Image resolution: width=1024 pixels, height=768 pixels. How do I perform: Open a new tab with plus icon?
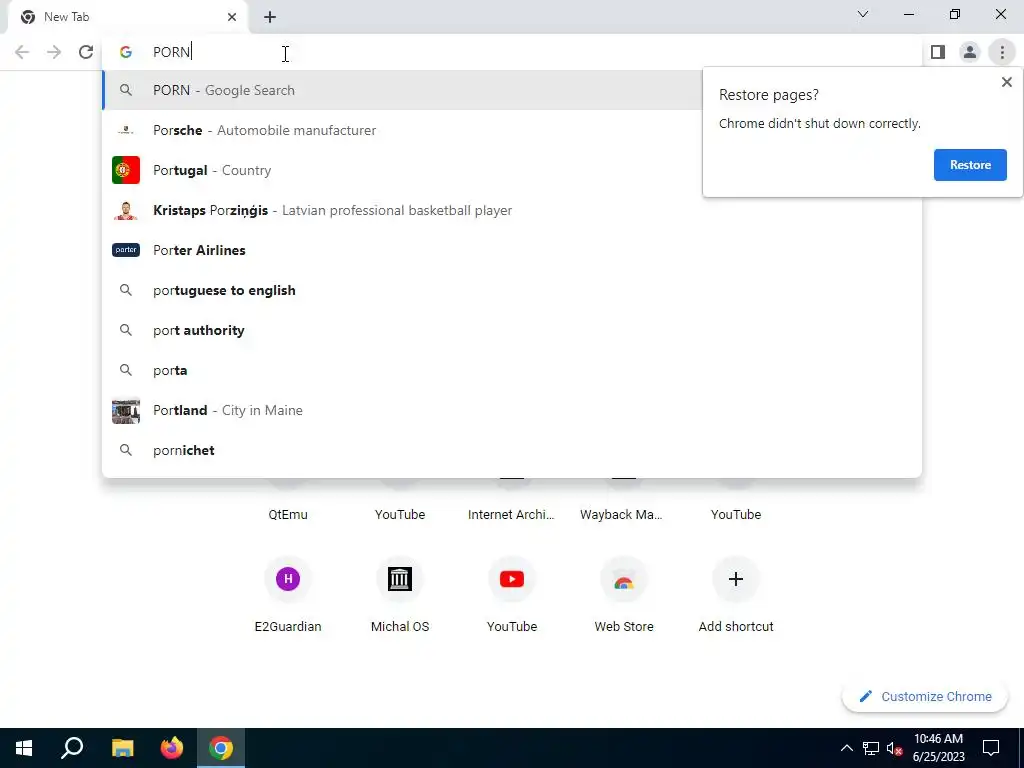[x=270, y=18]
